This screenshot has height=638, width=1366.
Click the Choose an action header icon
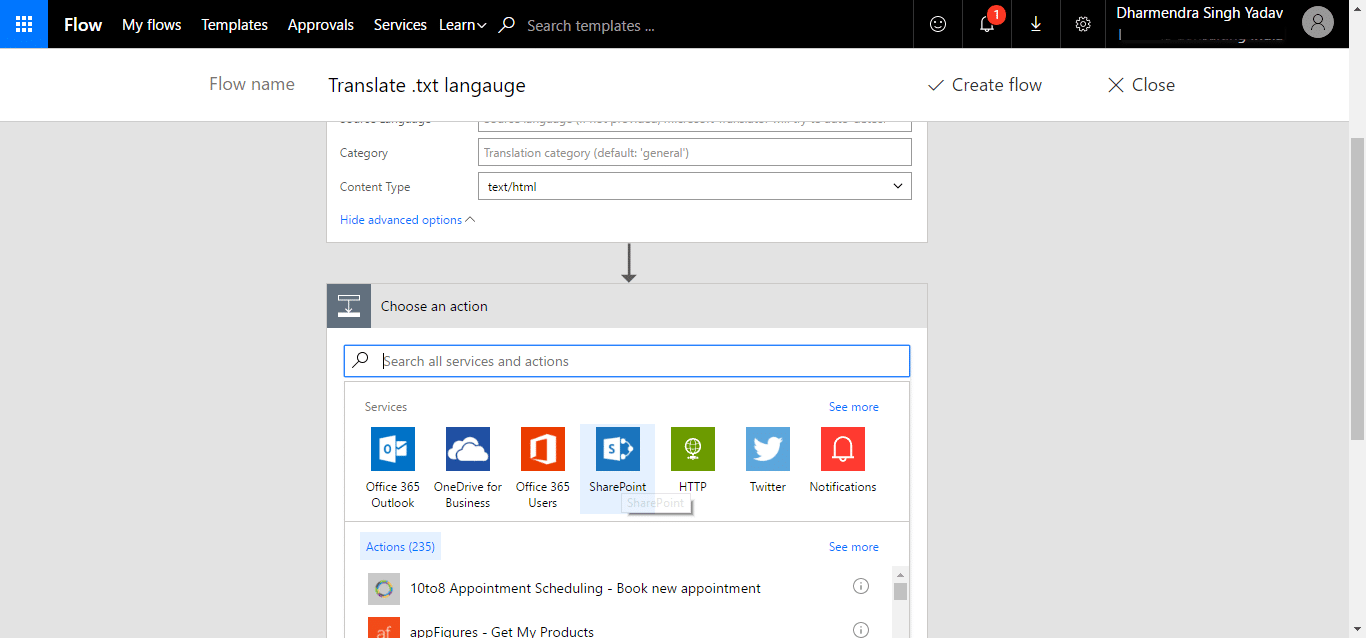349,306
